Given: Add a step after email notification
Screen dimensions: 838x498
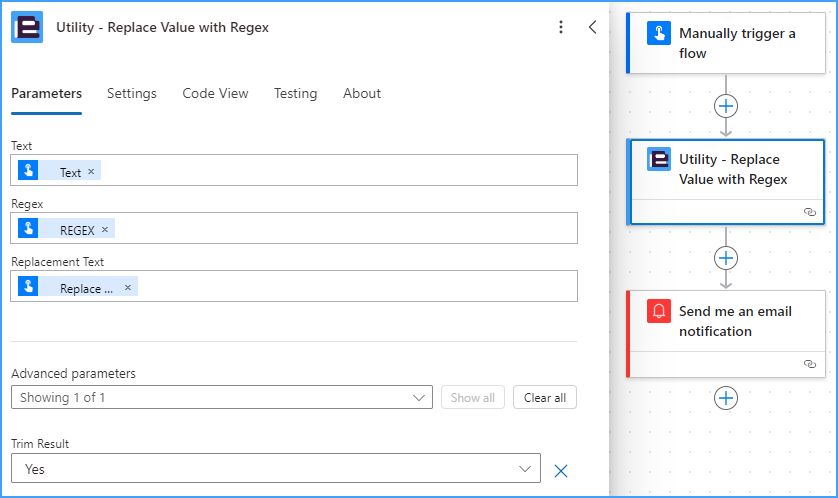Looking at the screenshot, I should point(726,398).
